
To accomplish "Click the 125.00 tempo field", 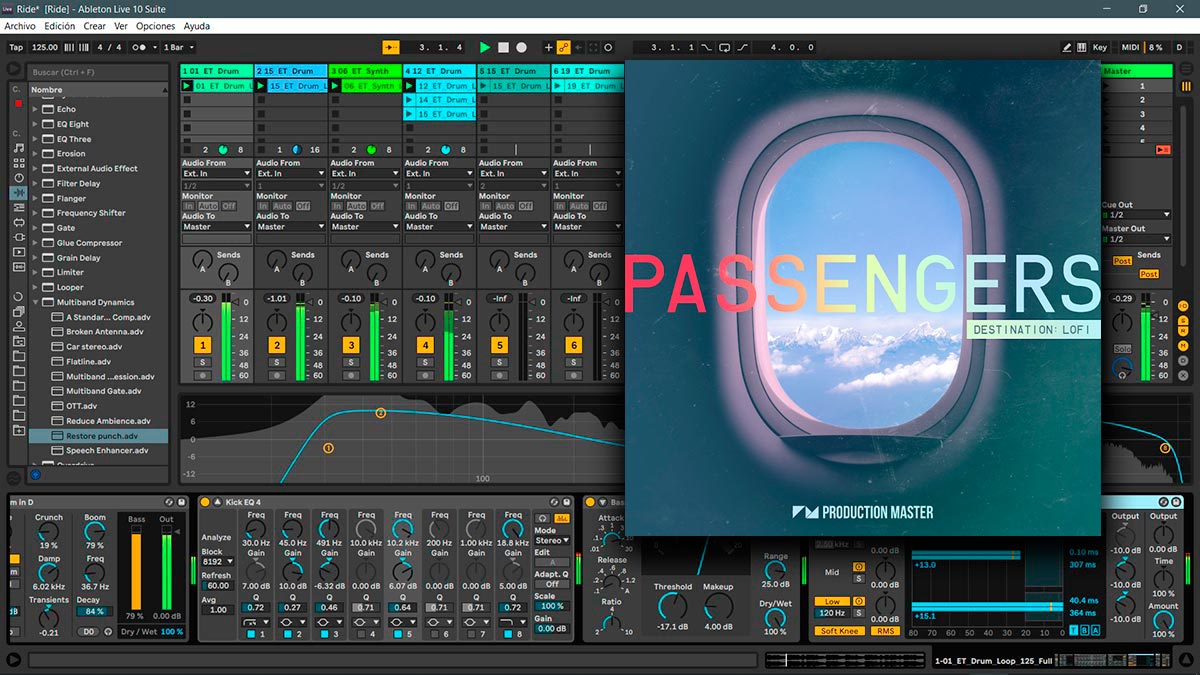I will coord(44,47).
